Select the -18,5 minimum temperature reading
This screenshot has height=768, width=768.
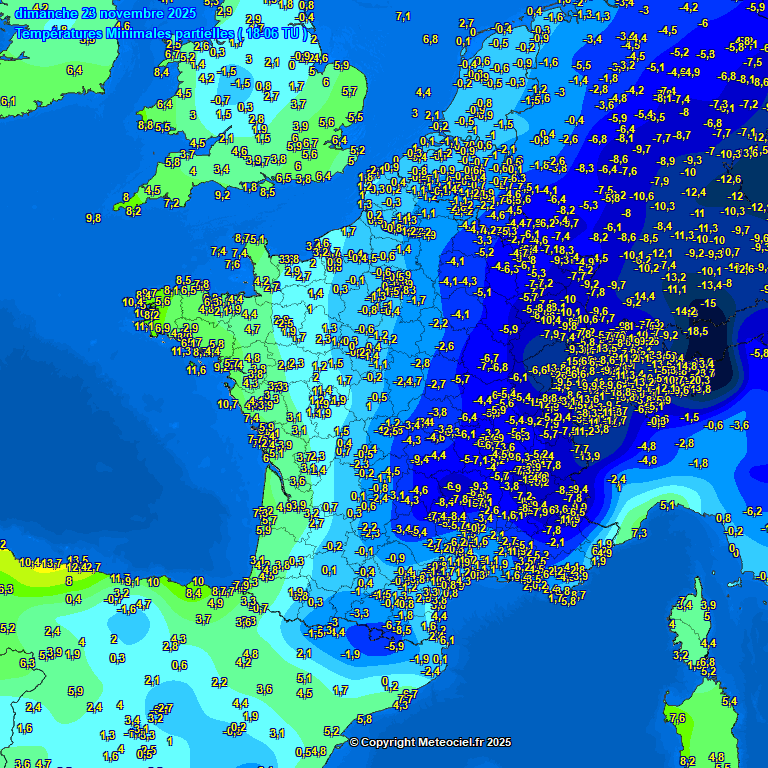click(x=697, y=332)
